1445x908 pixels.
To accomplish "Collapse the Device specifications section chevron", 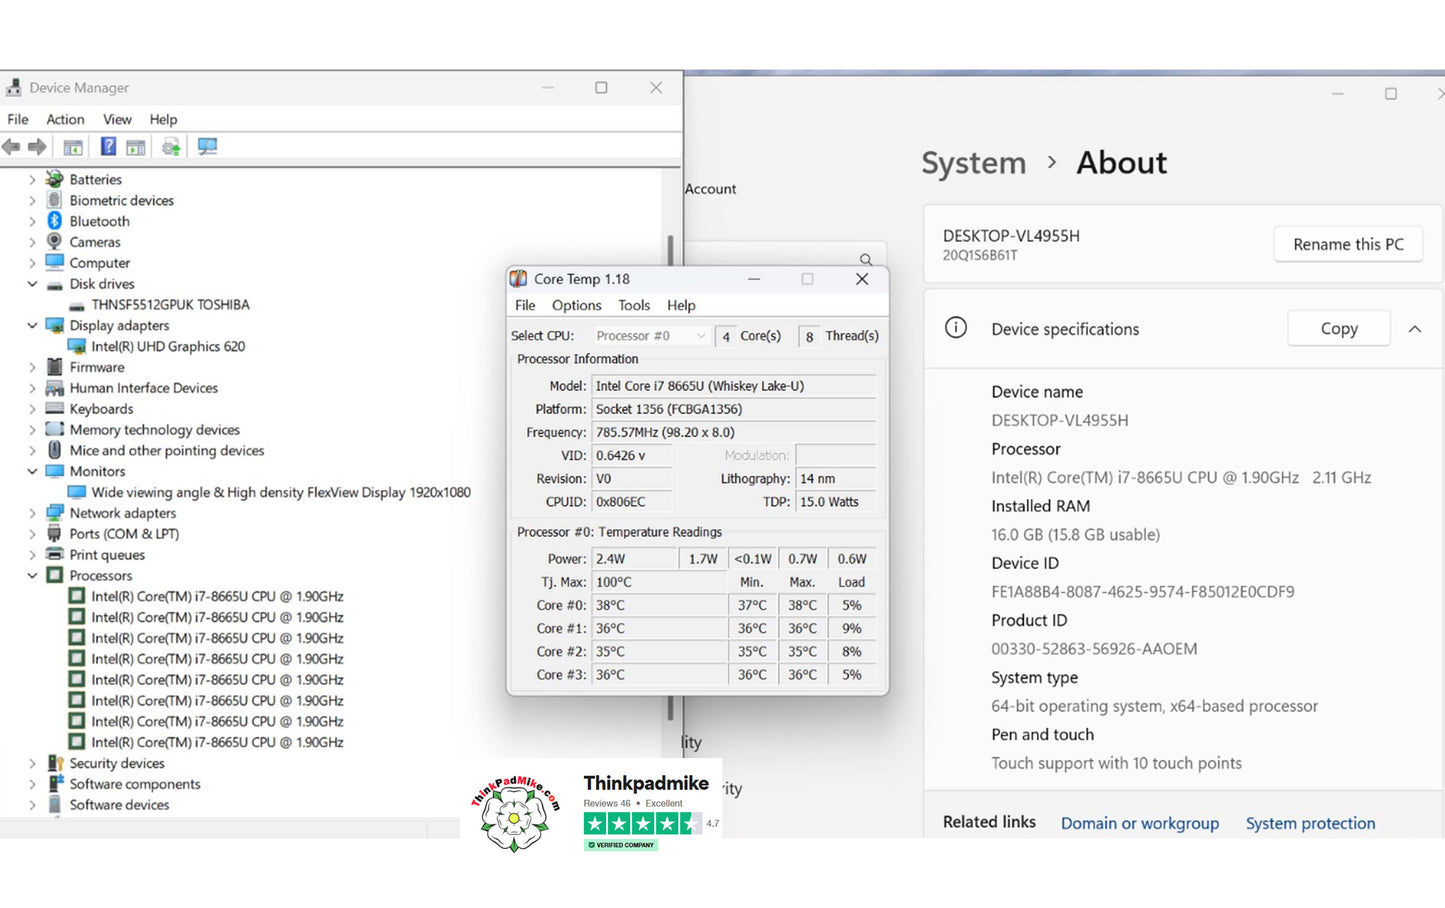I will [x=1415, y=329].
